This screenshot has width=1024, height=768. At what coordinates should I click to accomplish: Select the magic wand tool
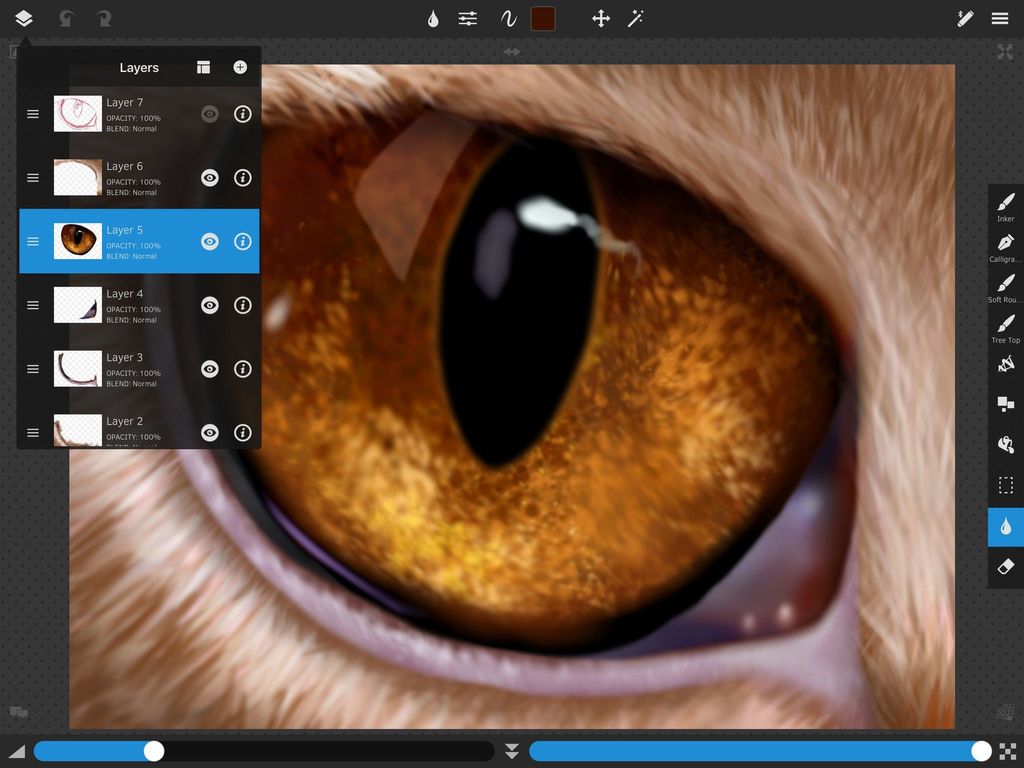click(x=635, y=18)
